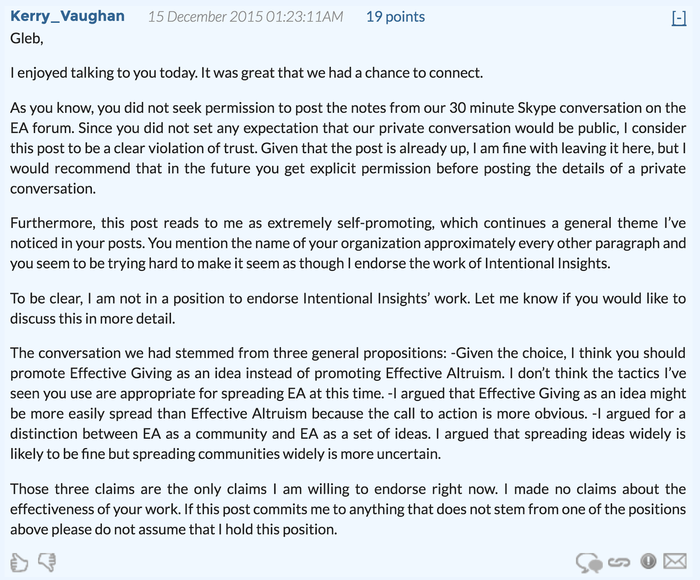The image size is (700, 580).
Task: Click the 15 December 2015 timestamp
Action: [x=245, y=17]
